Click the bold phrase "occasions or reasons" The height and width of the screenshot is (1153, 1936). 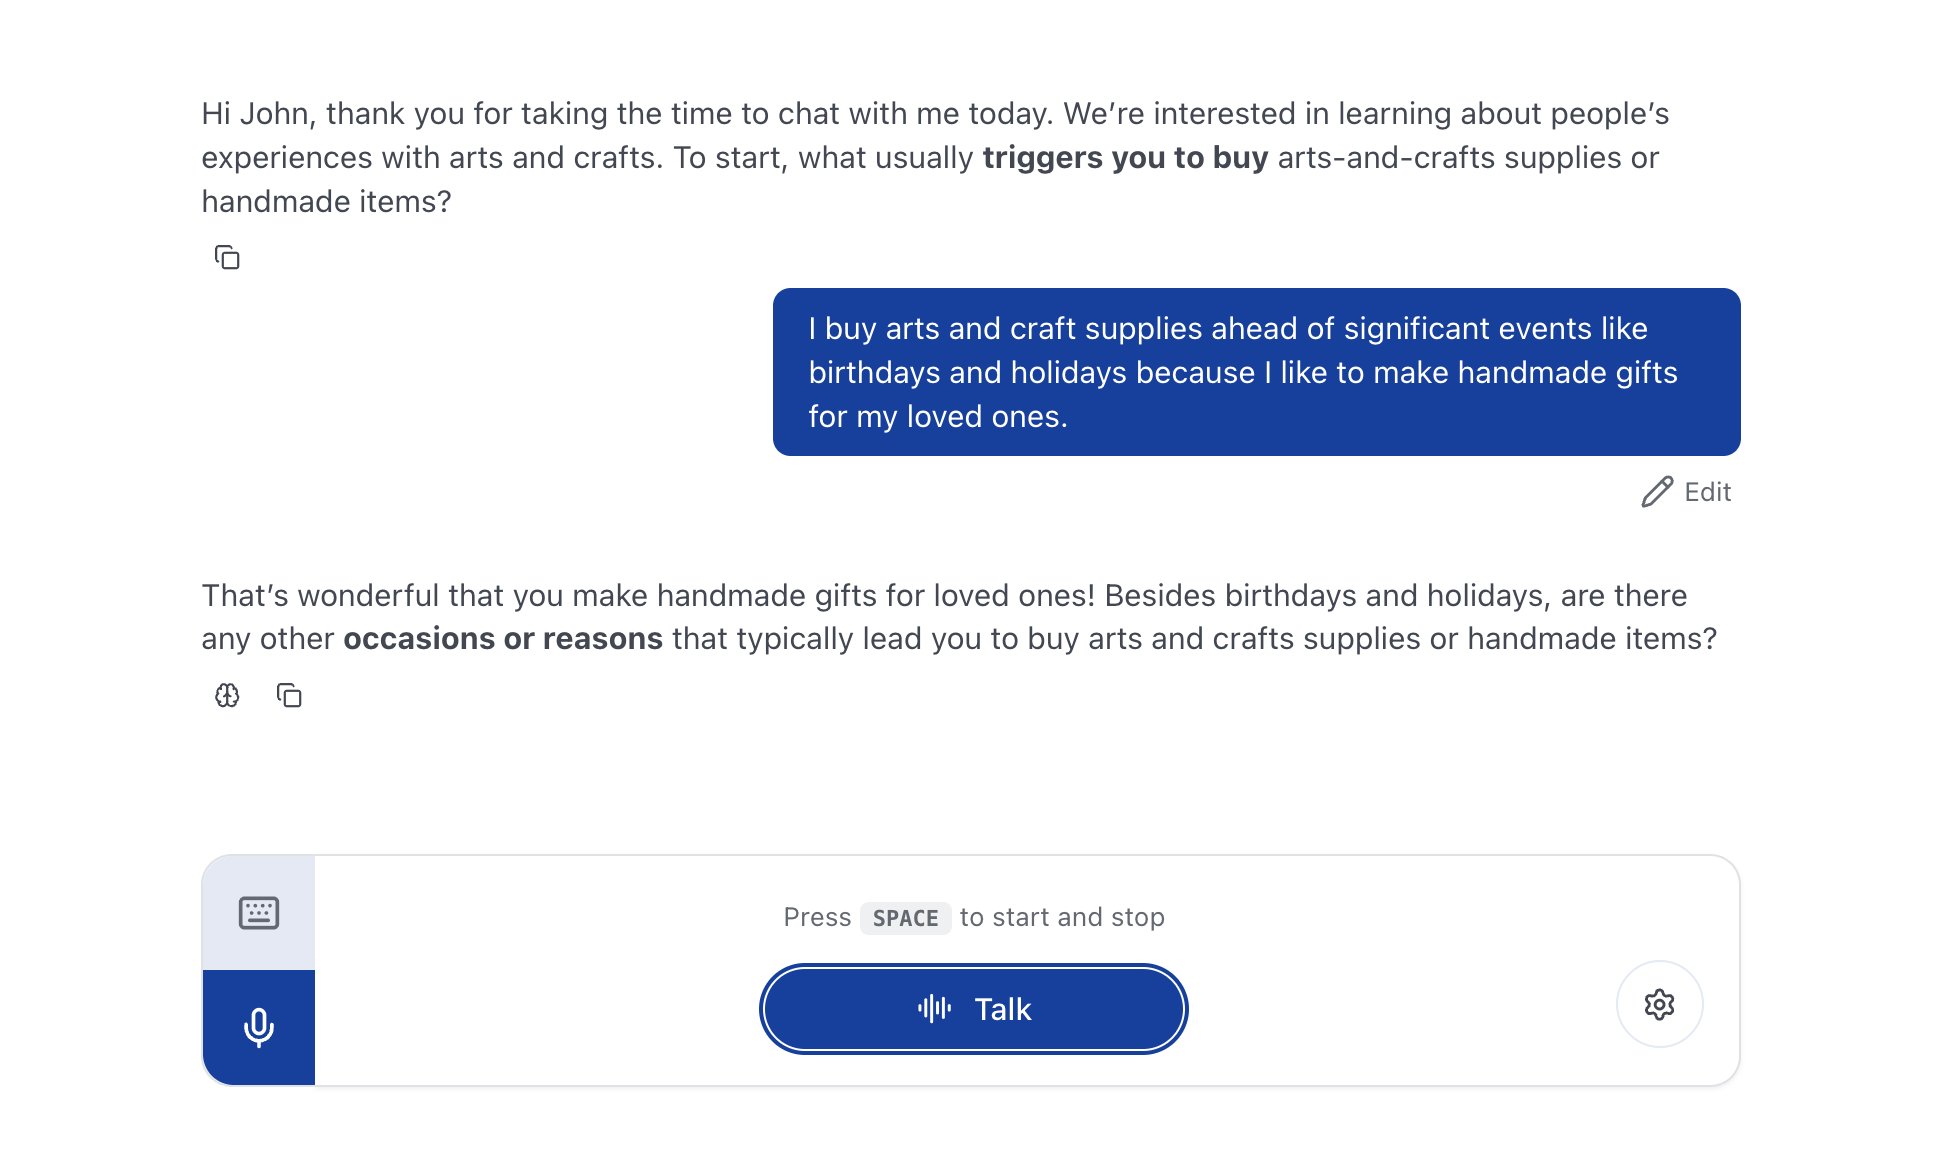point(503,639)
